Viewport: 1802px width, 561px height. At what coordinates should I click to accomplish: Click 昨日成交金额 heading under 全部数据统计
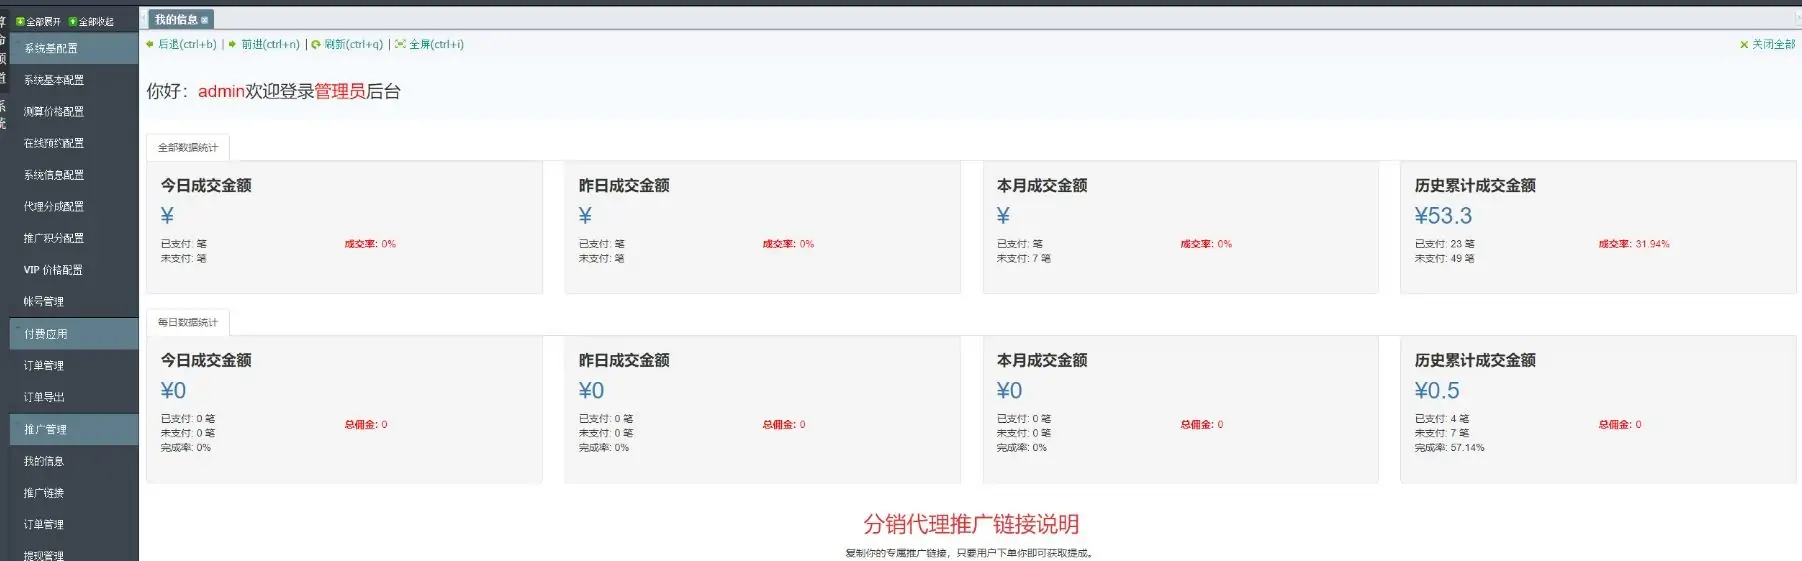(624, 186)
